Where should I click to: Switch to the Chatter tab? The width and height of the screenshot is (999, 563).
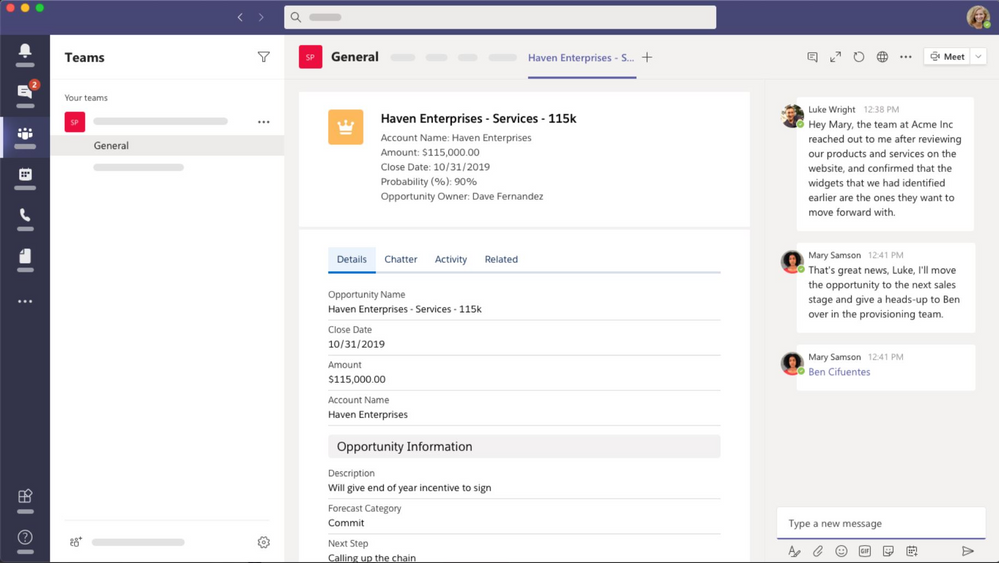[x=400, y=259]
